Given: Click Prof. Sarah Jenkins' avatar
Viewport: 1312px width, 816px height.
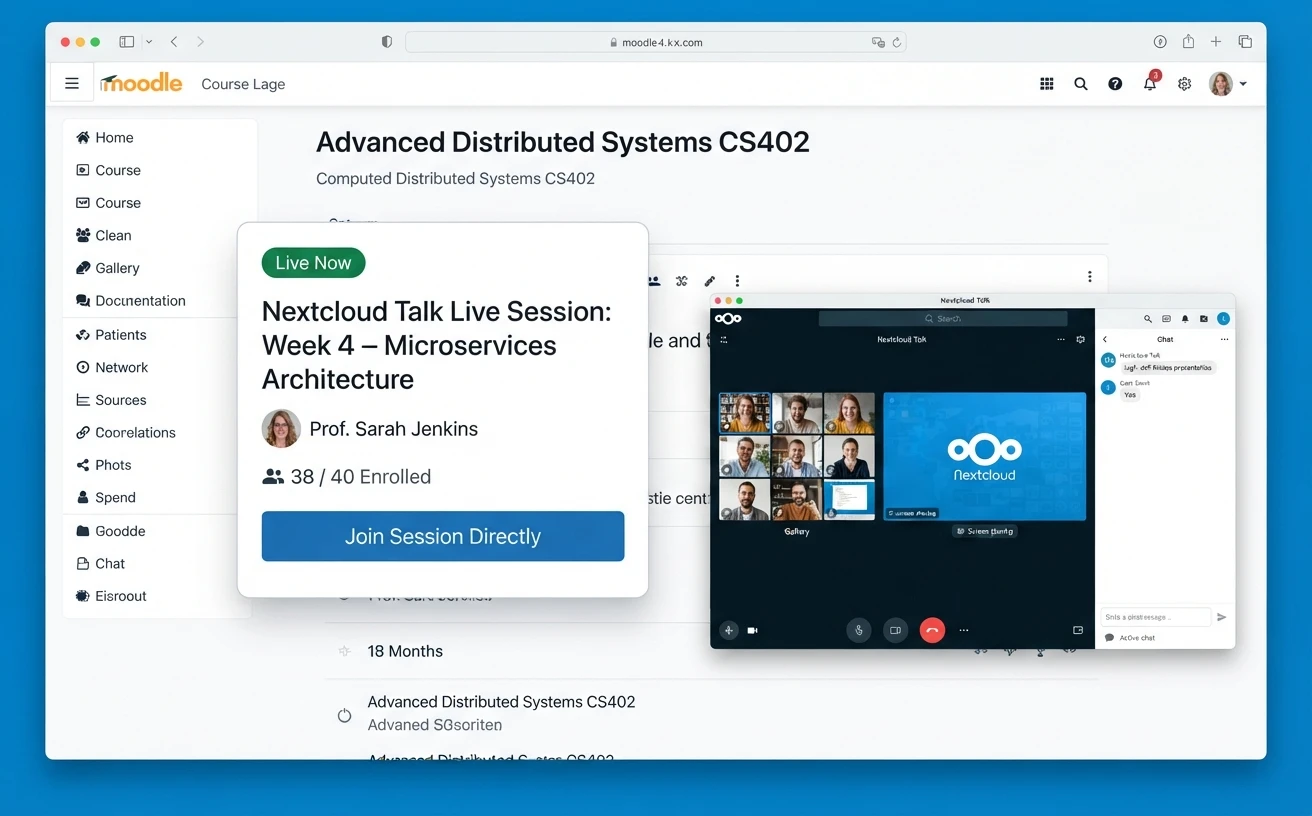Looking at the screenshot, I should click(281, 429).
